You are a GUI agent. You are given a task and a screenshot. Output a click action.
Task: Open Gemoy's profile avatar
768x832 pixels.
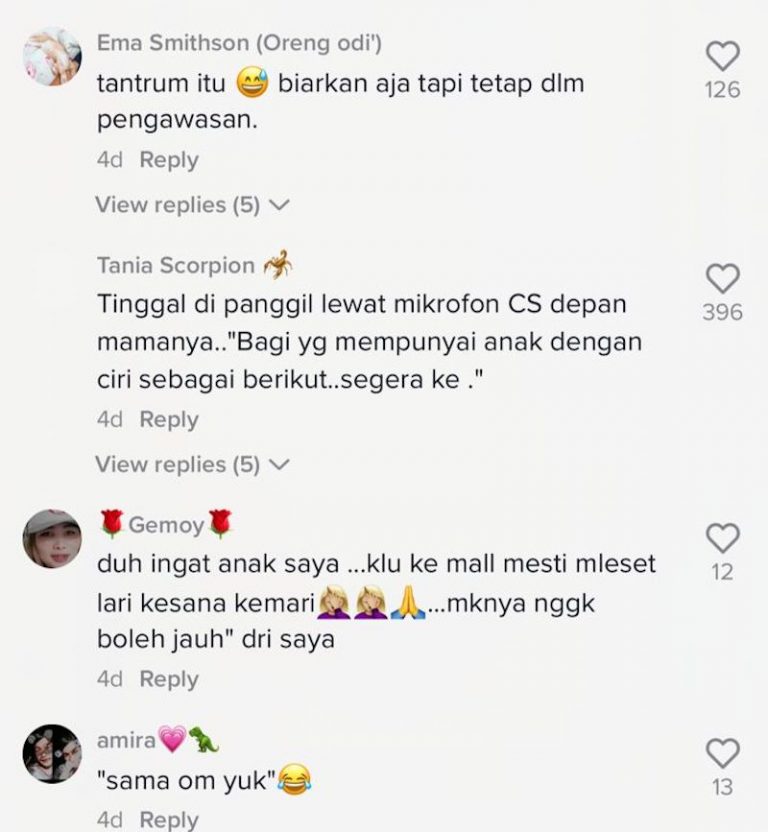pos(52,539)
